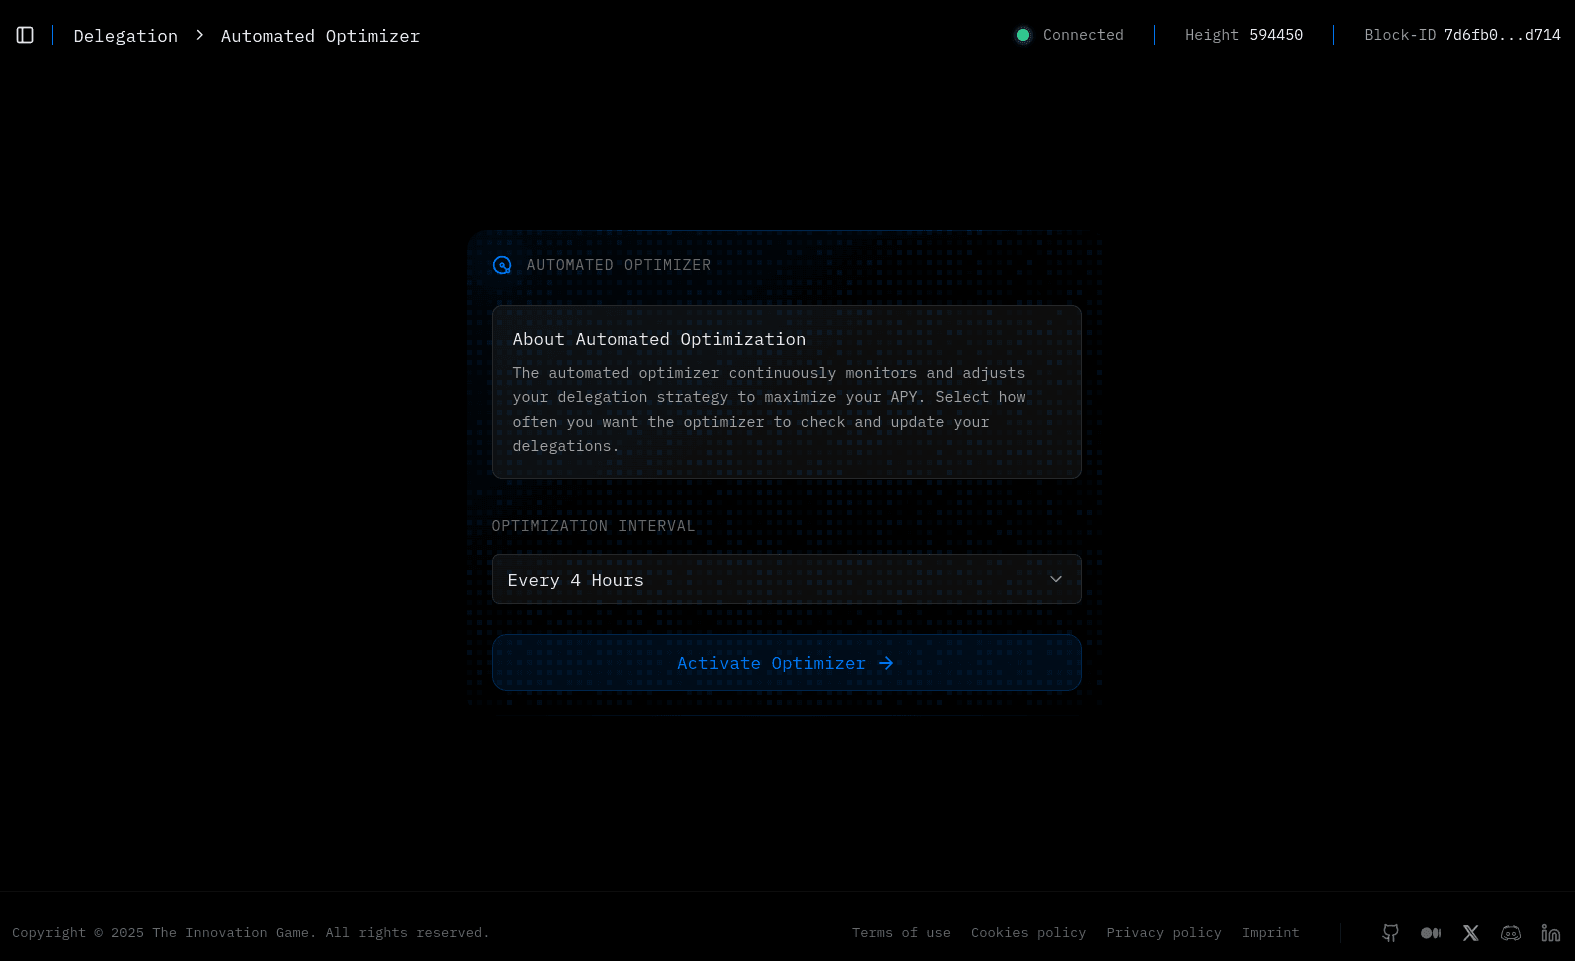
Task: Open the Cookies policy link
Action: coord(1028,933)
